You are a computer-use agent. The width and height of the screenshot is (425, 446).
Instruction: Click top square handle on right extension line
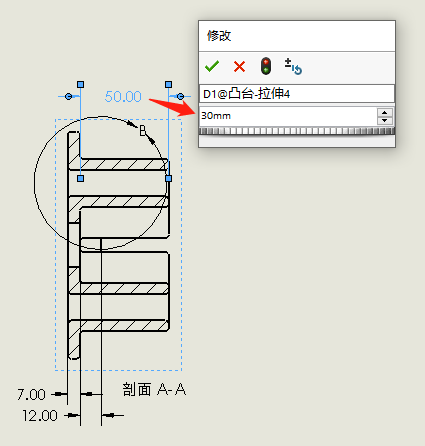click(168, 84)
